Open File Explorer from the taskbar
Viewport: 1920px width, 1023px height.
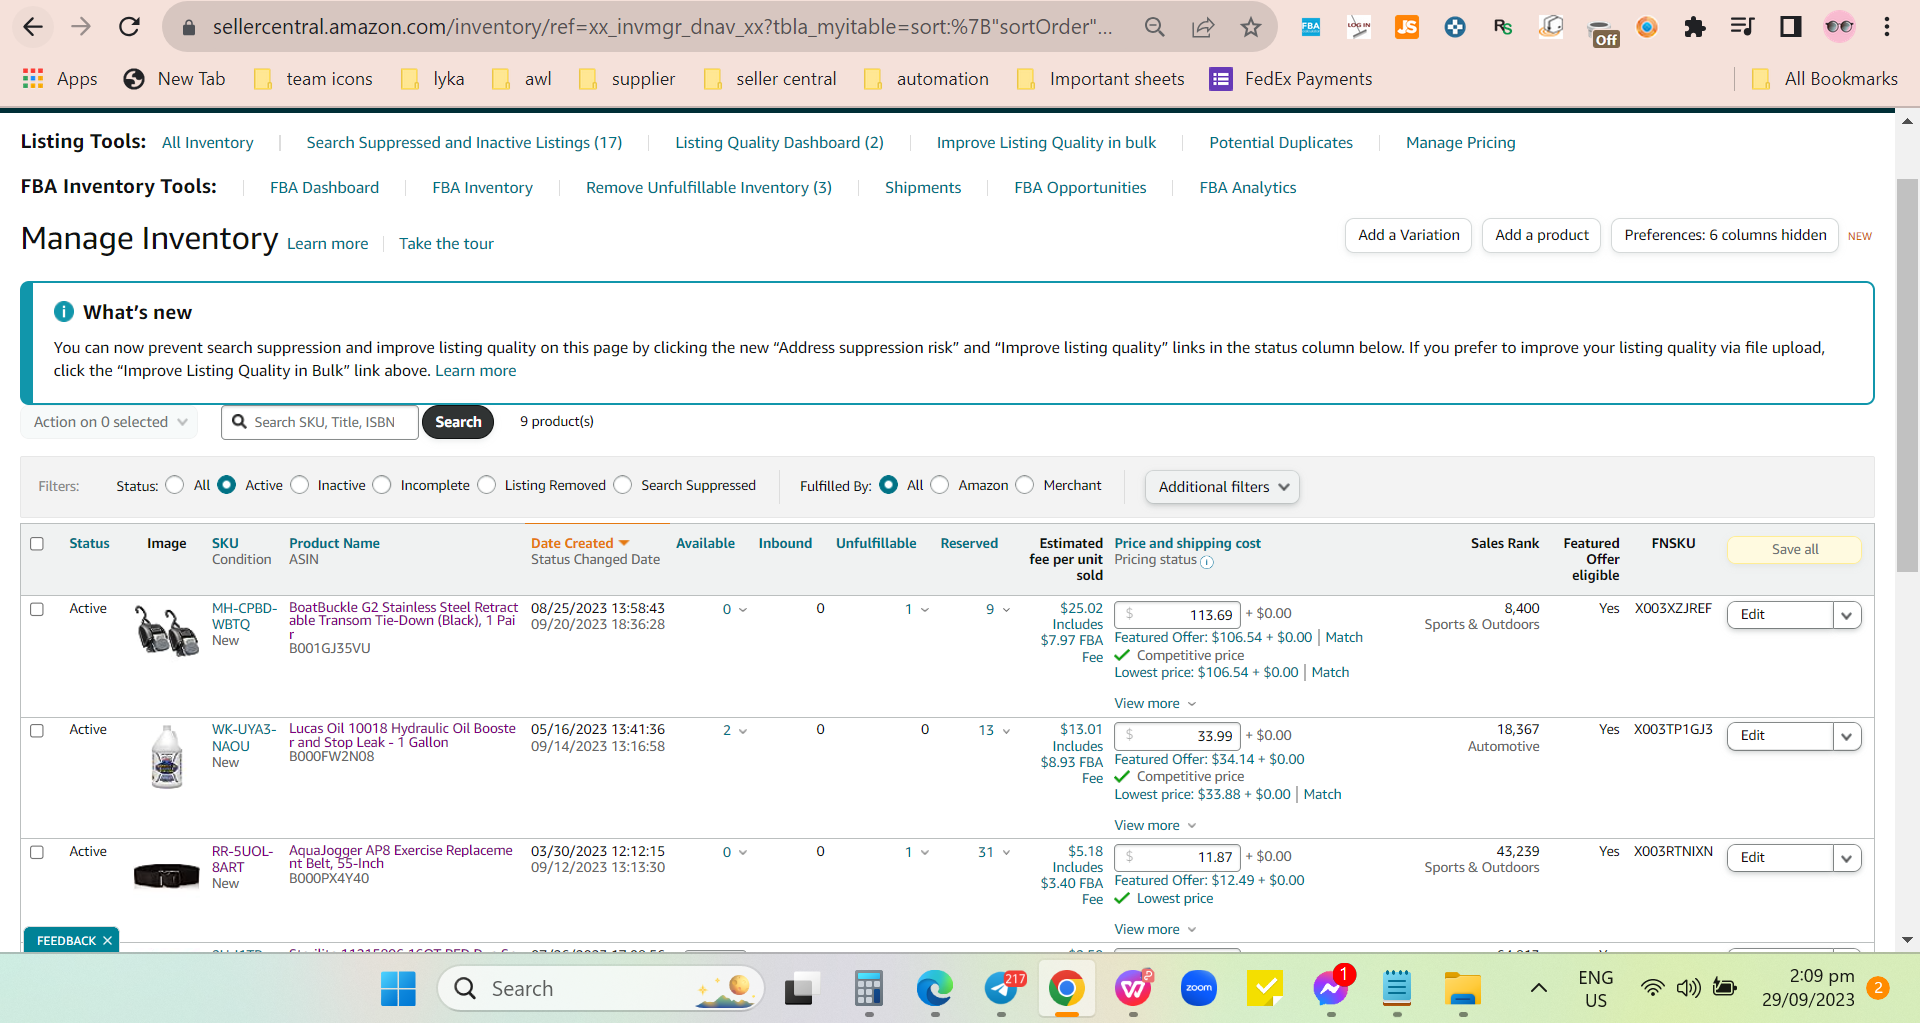point(1462,989)
